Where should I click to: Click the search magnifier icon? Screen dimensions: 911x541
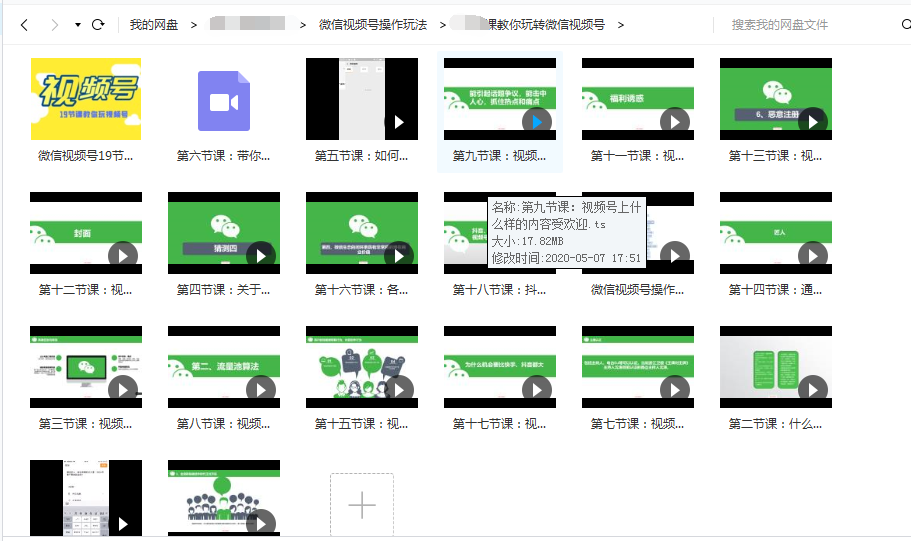pyautogui.click(x=906, y=24)
